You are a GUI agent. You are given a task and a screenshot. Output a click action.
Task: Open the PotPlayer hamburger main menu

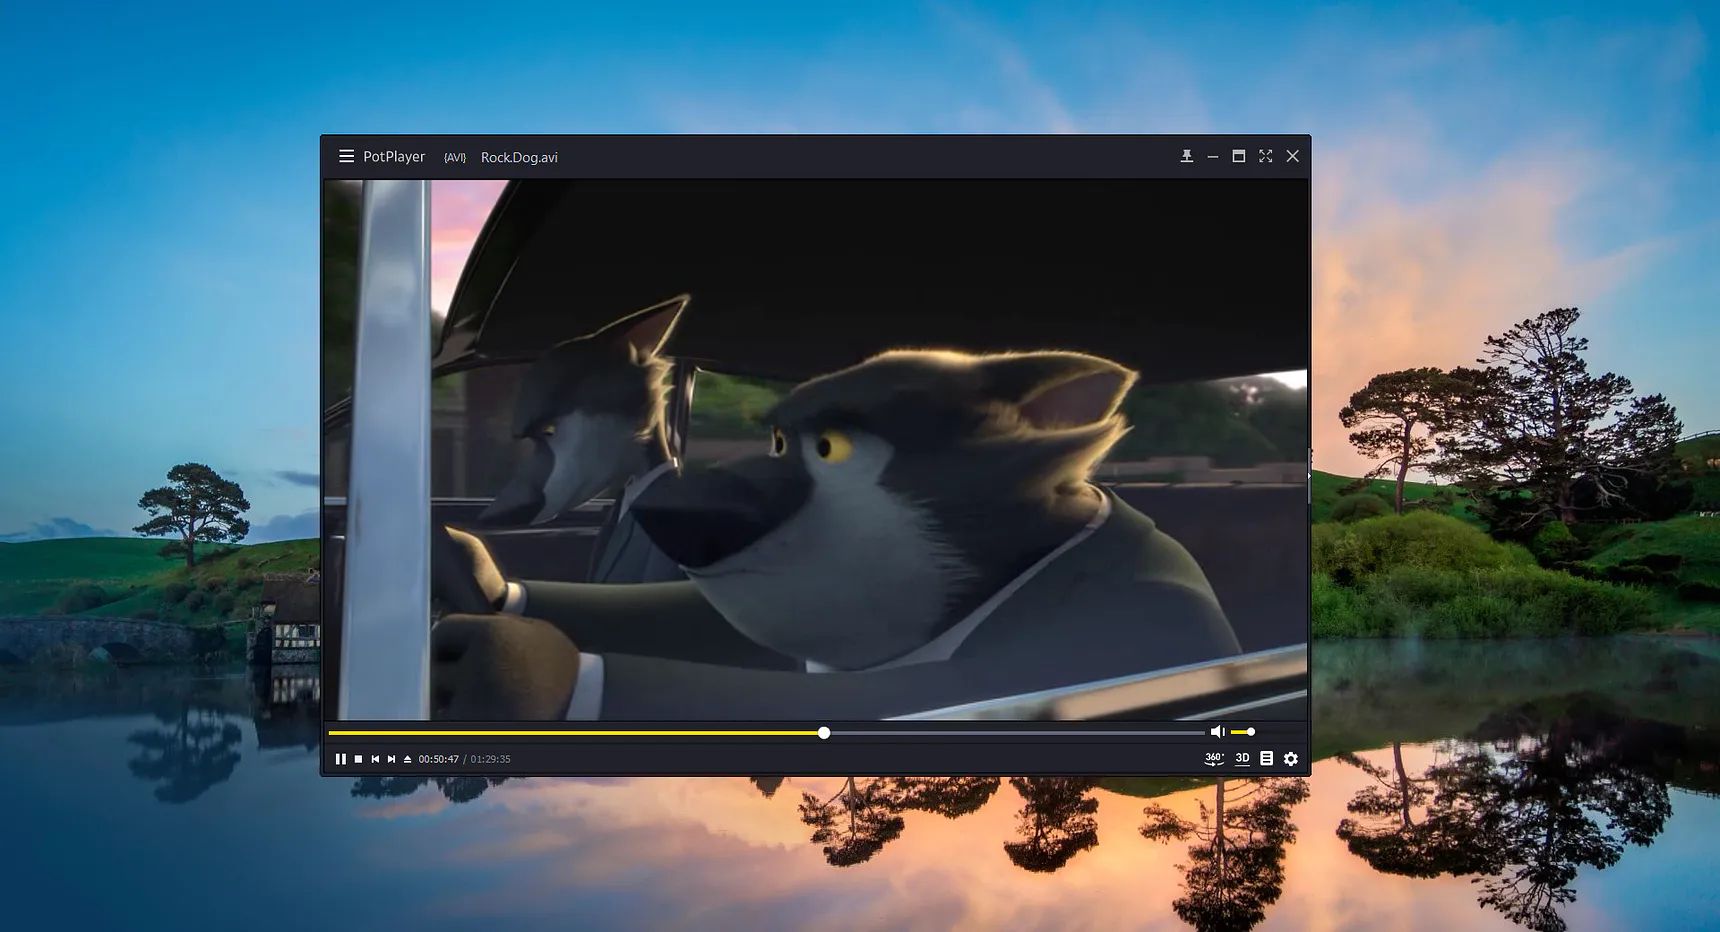(x=346, y=156)
